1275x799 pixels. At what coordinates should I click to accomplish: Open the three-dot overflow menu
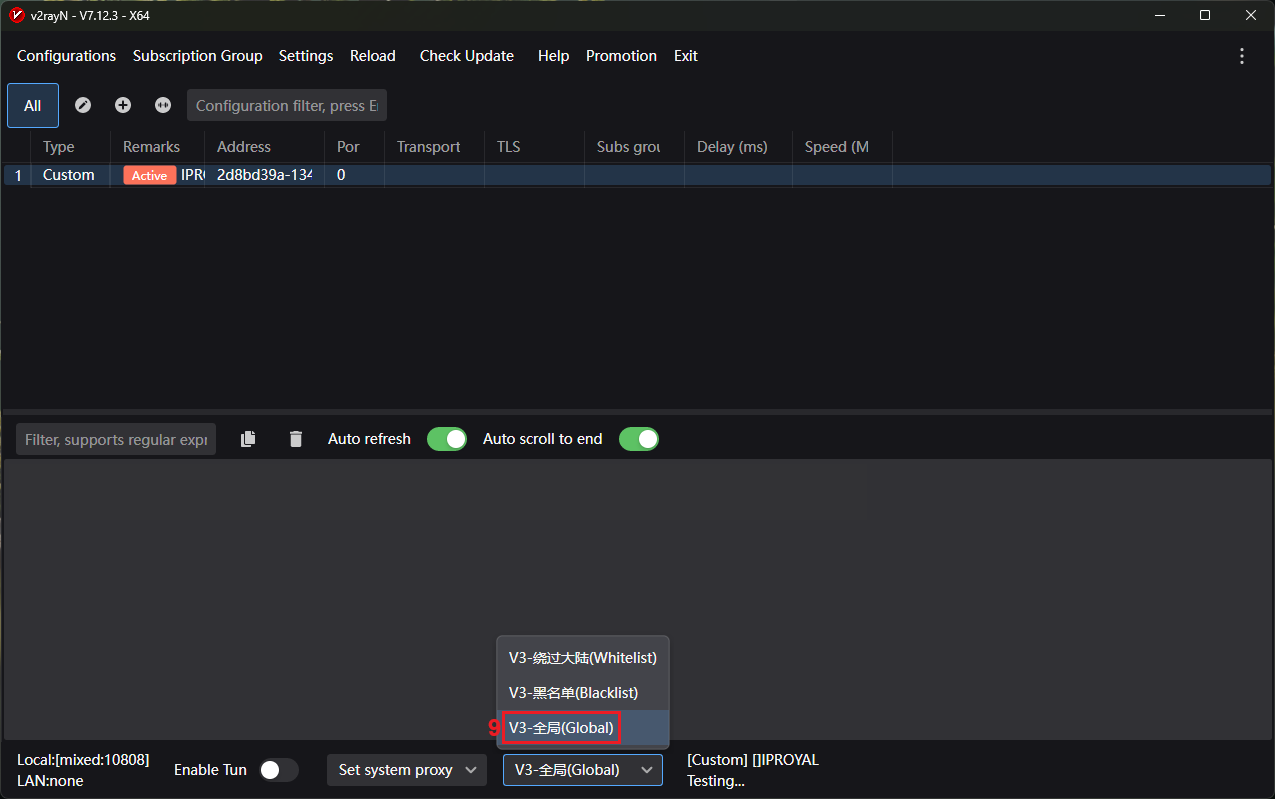(1242, 56)
